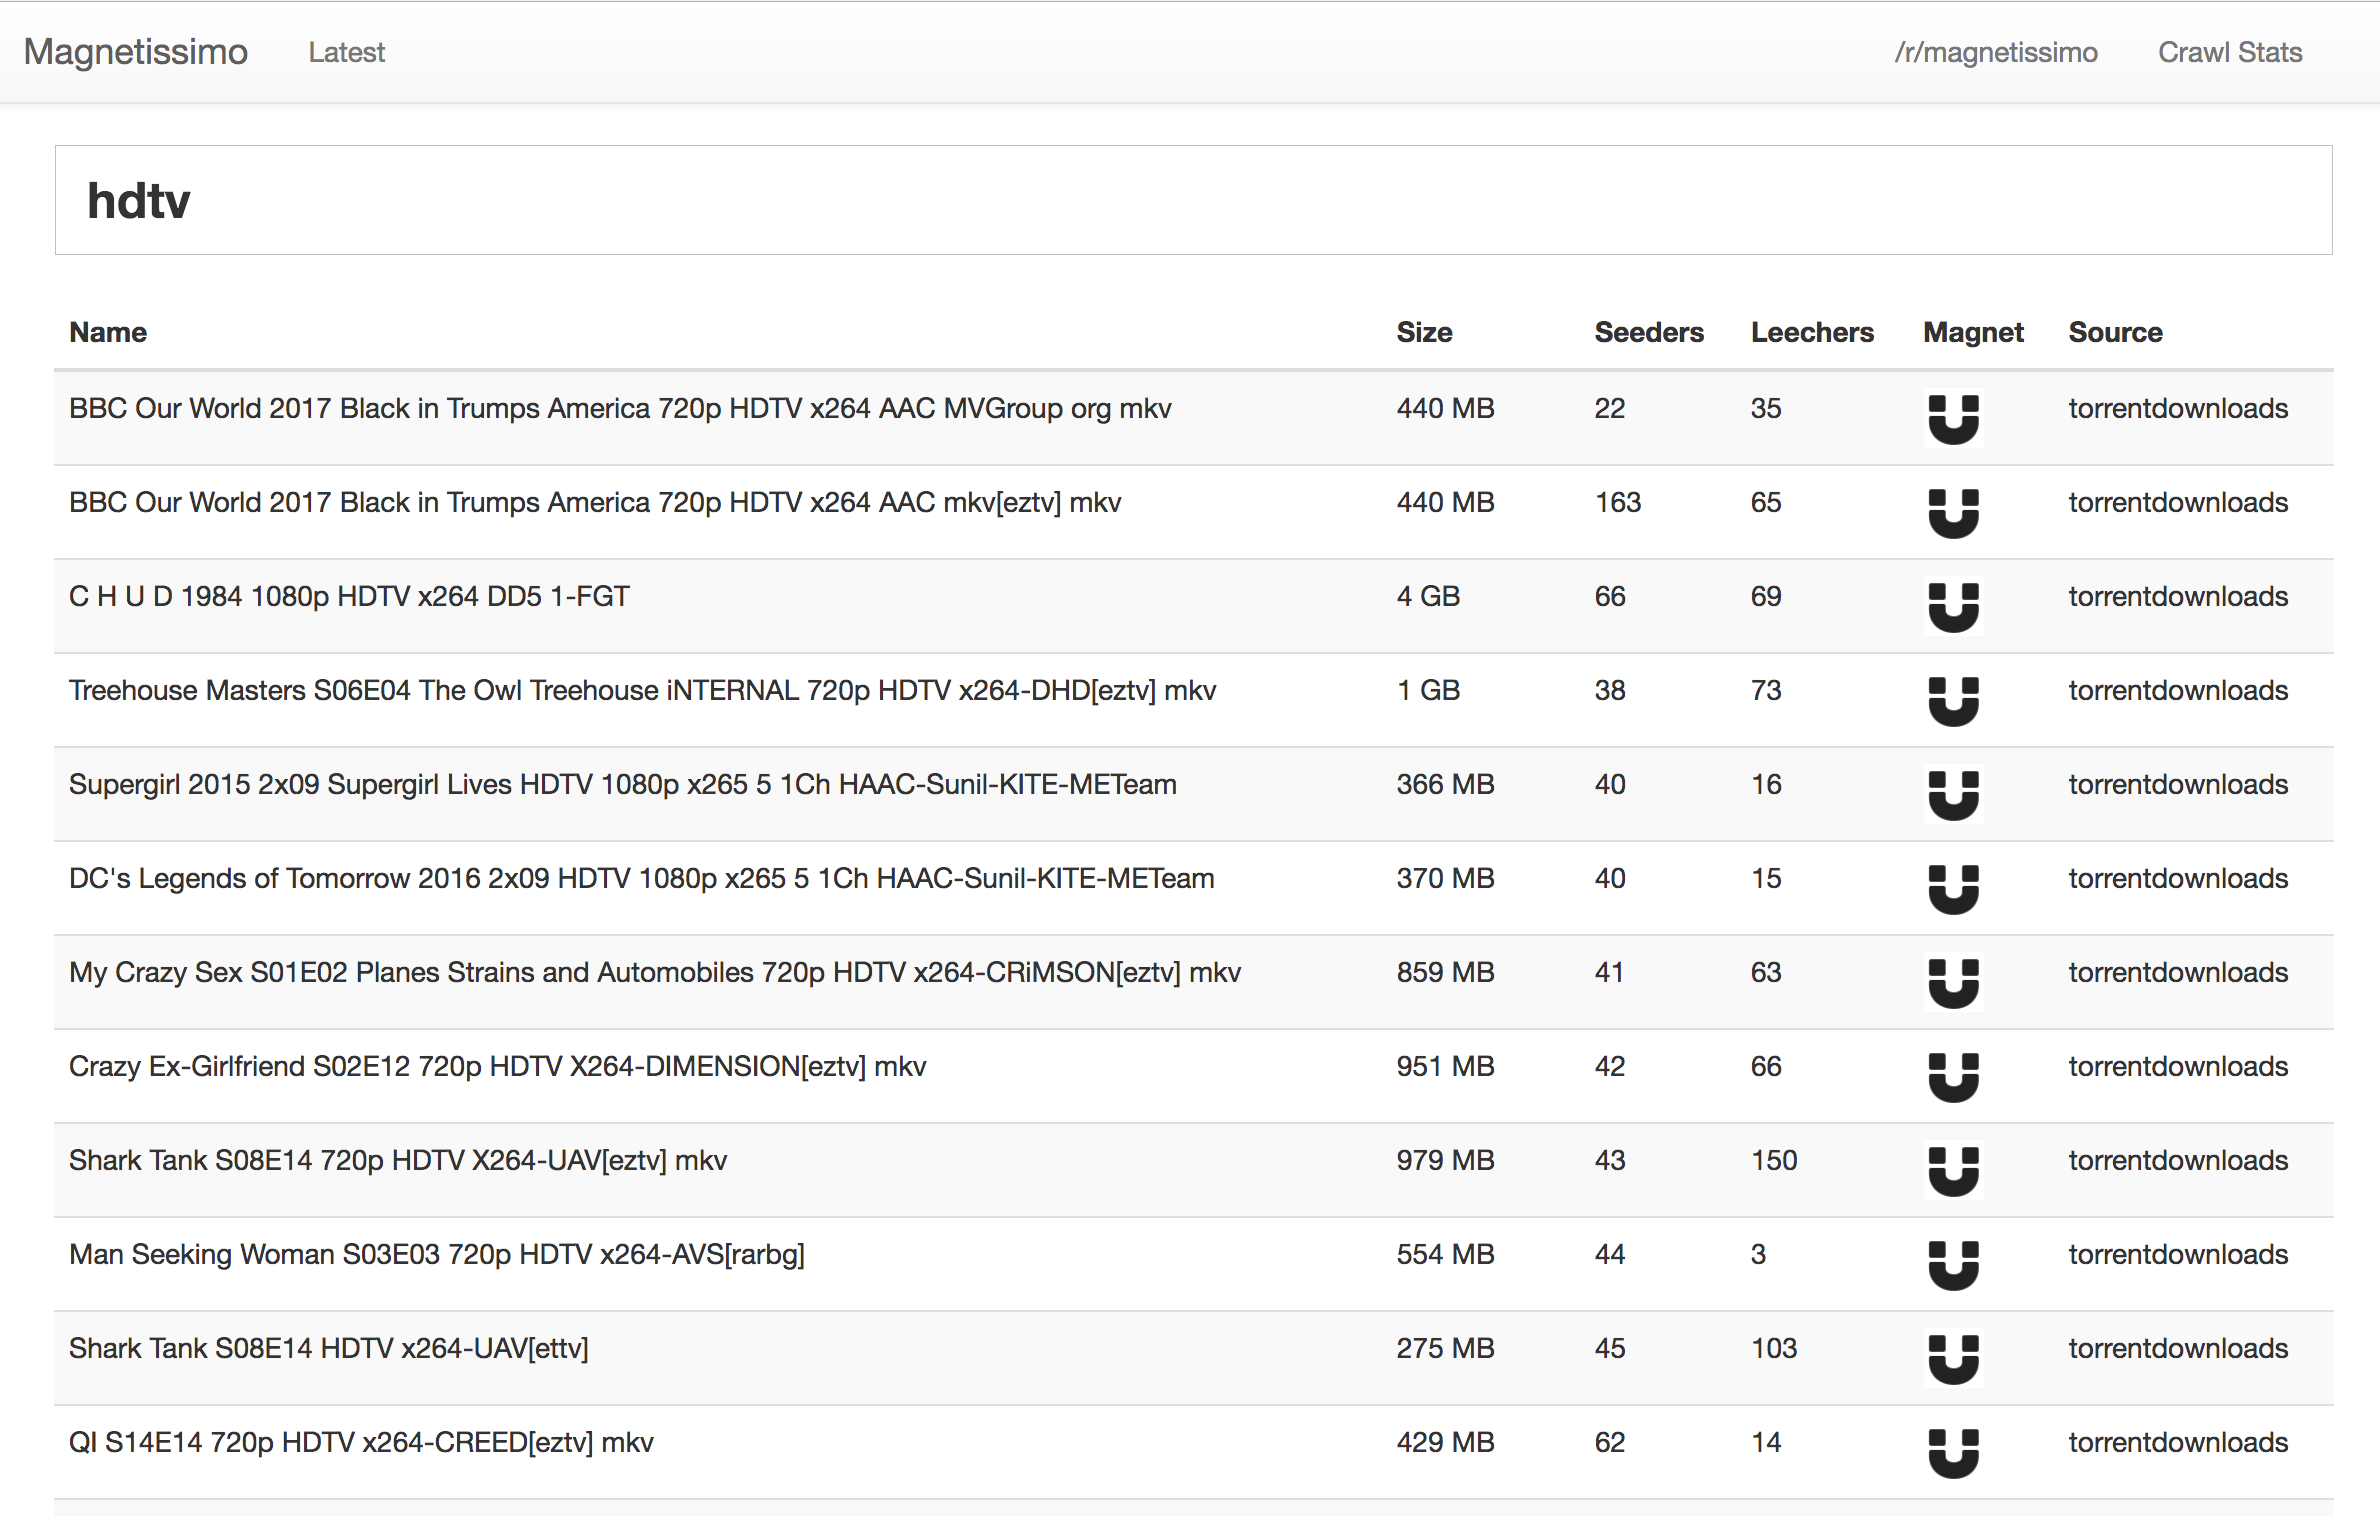Open magnet link for My Crazy Sex S01E02
This screenshot has width=2380, height=1516.
point(1953,982)
